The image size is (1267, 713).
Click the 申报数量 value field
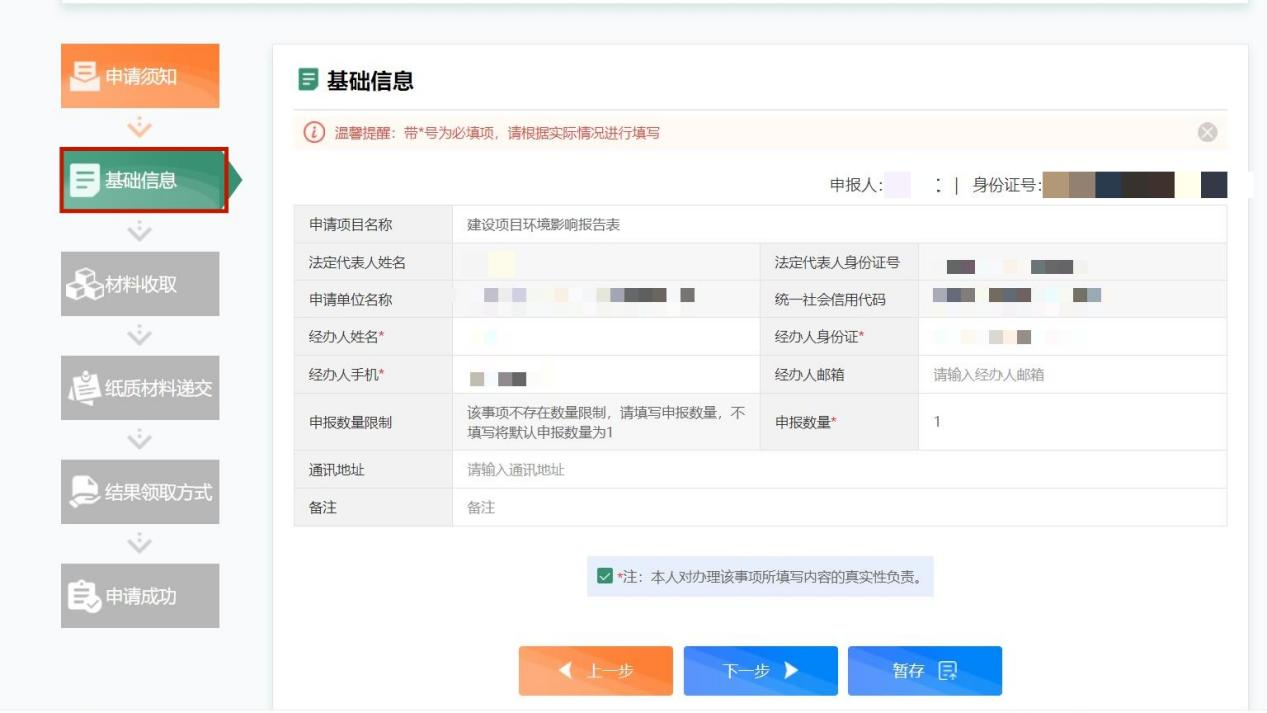1070,422
